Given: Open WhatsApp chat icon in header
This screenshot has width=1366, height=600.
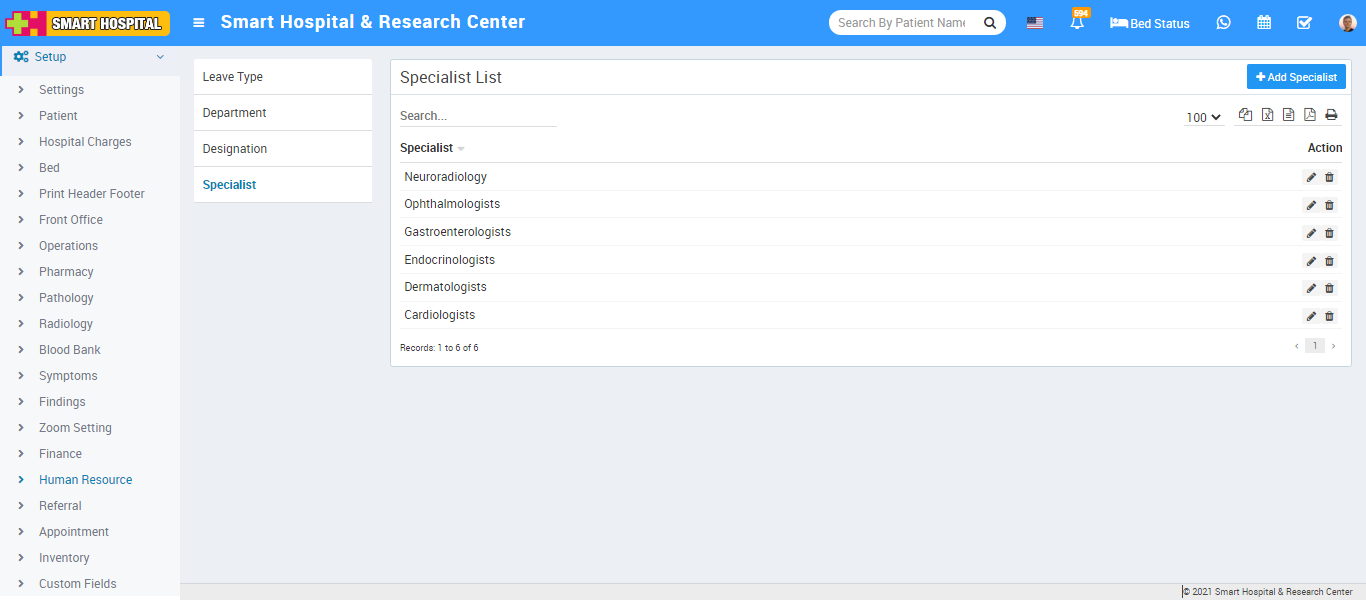Looking at the screenshot, I should [1223, 23].
